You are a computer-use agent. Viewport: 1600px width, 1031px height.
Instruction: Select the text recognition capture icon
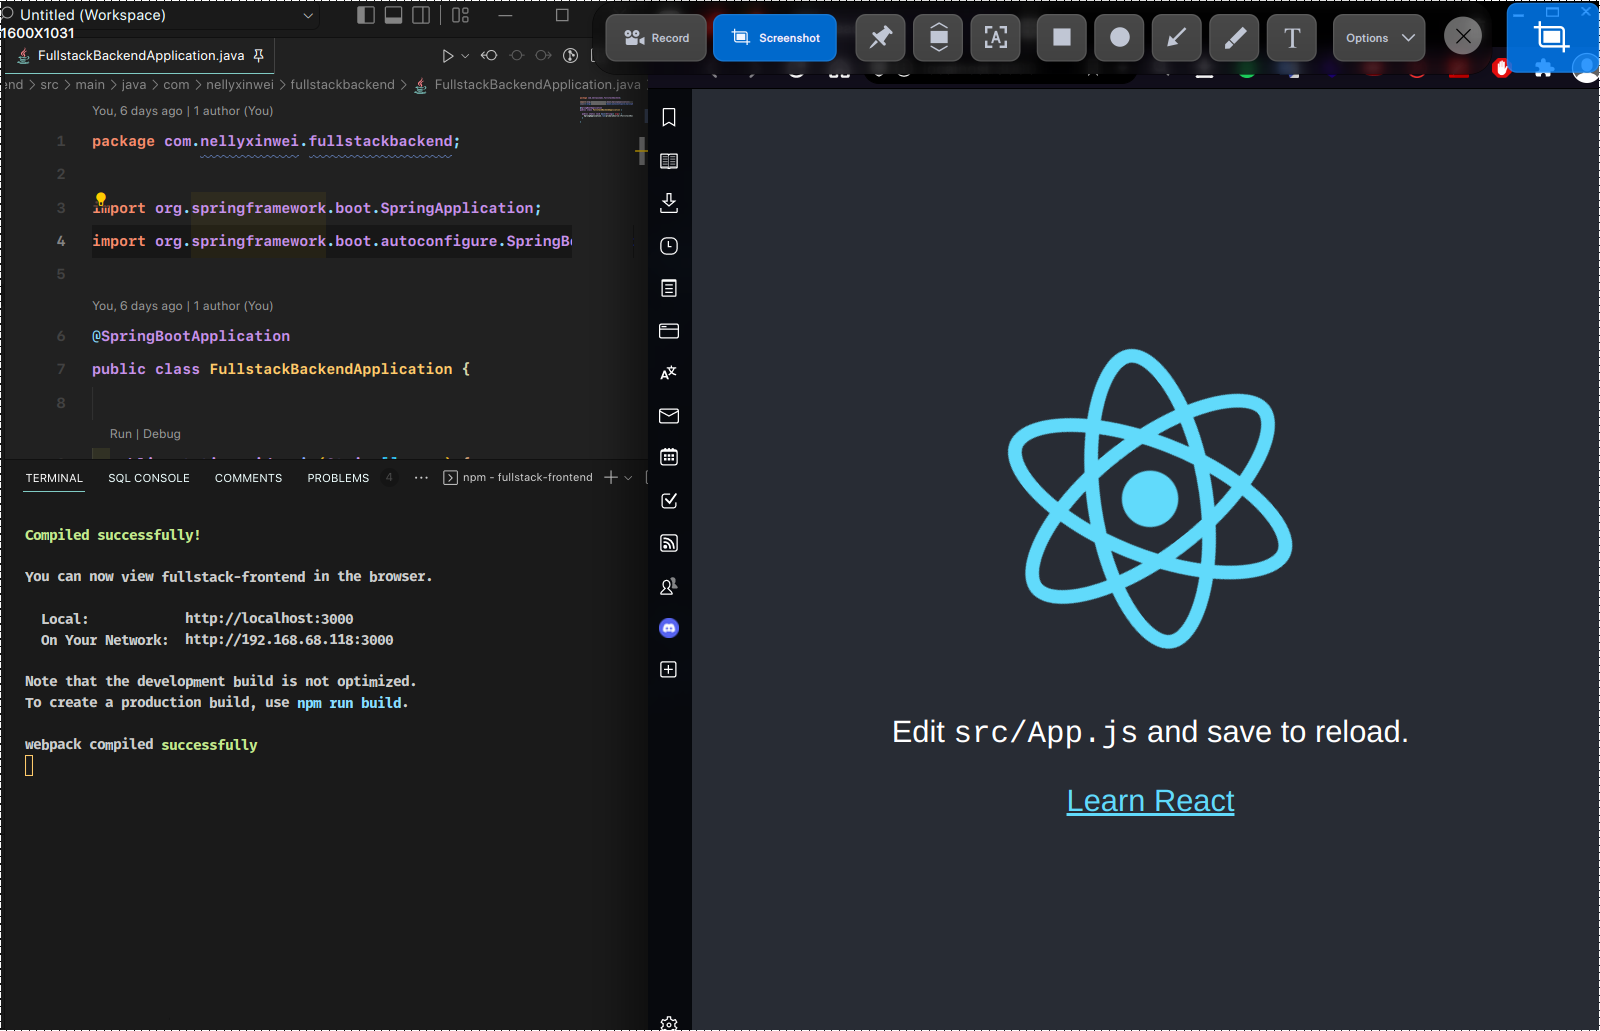point(996,38)
